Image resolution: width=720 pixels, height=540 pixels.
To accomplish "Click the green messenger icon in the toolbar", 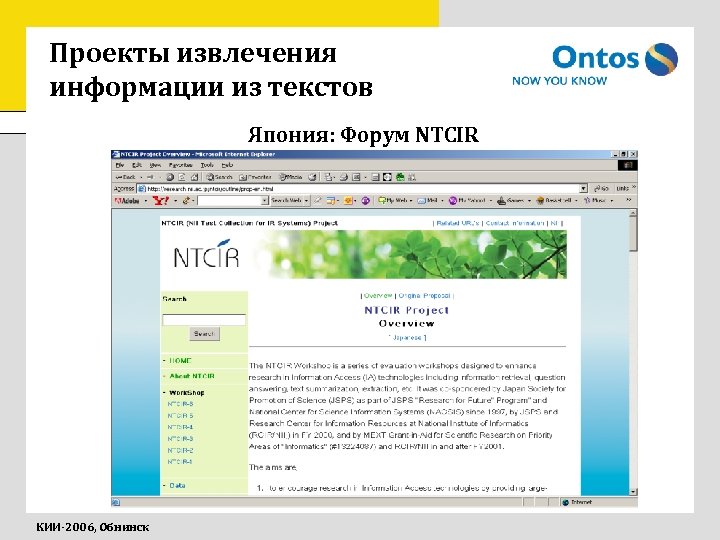I will (x=400, y=177).
